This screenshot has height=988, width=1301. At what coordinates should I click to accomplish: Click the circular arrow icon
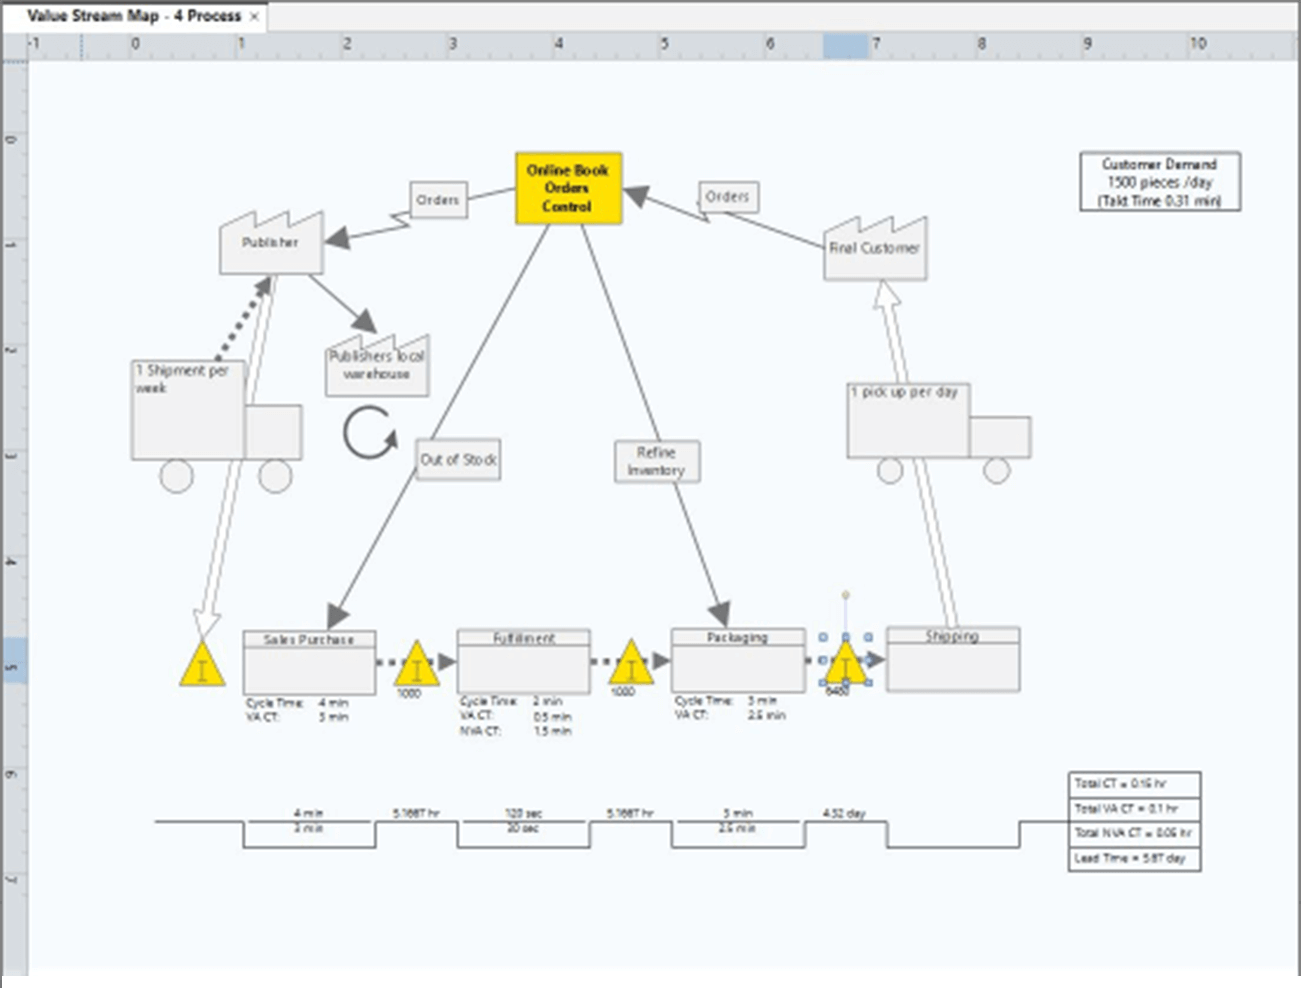[370, 433]
